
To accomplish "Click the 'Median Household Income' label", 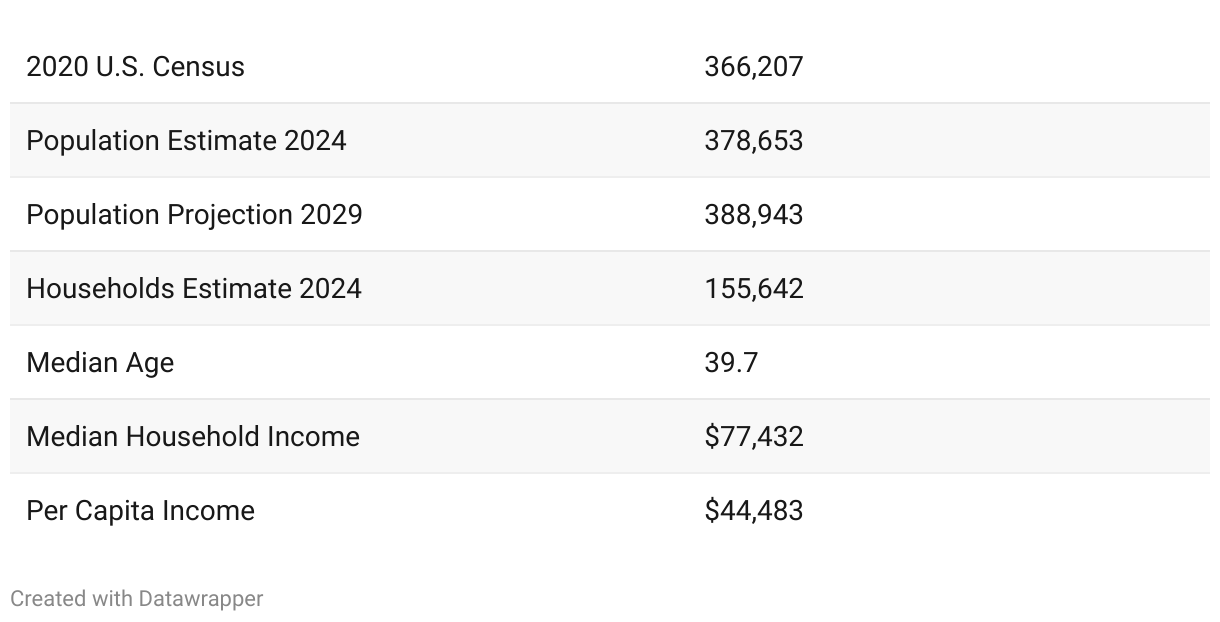I will click(193, 437).
